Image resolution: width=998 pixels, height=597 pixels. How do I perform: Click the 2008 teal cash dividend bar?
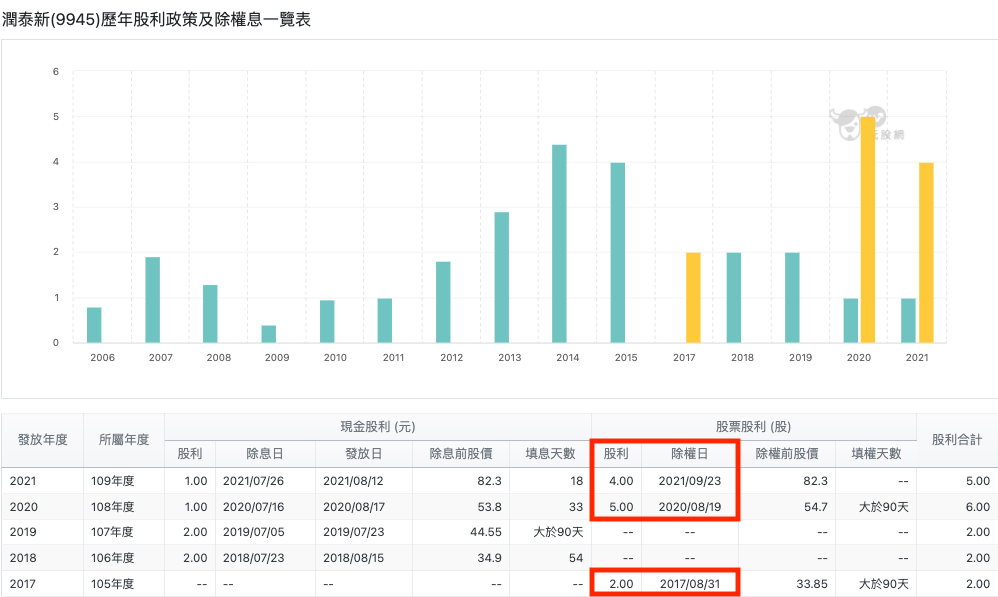pos(210,314)
